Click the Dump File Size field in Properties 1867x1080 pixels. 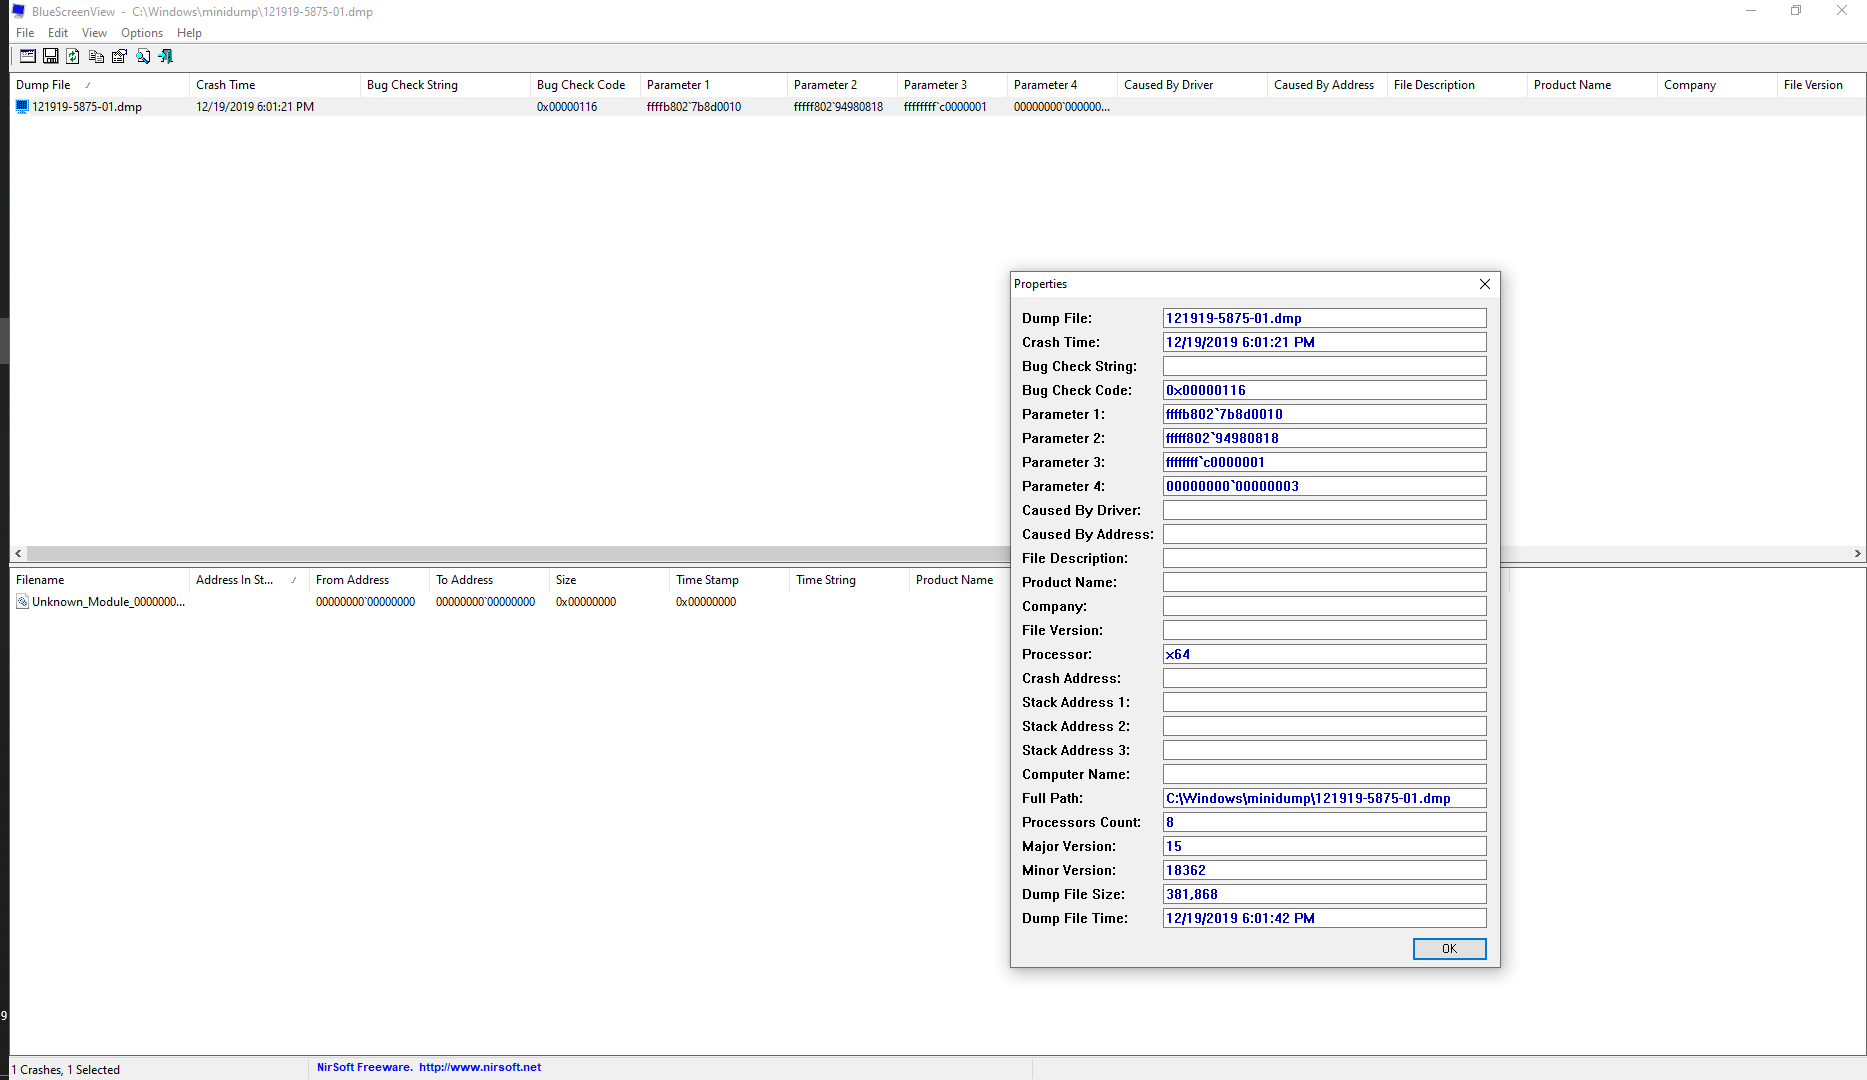pos(1324,894)
